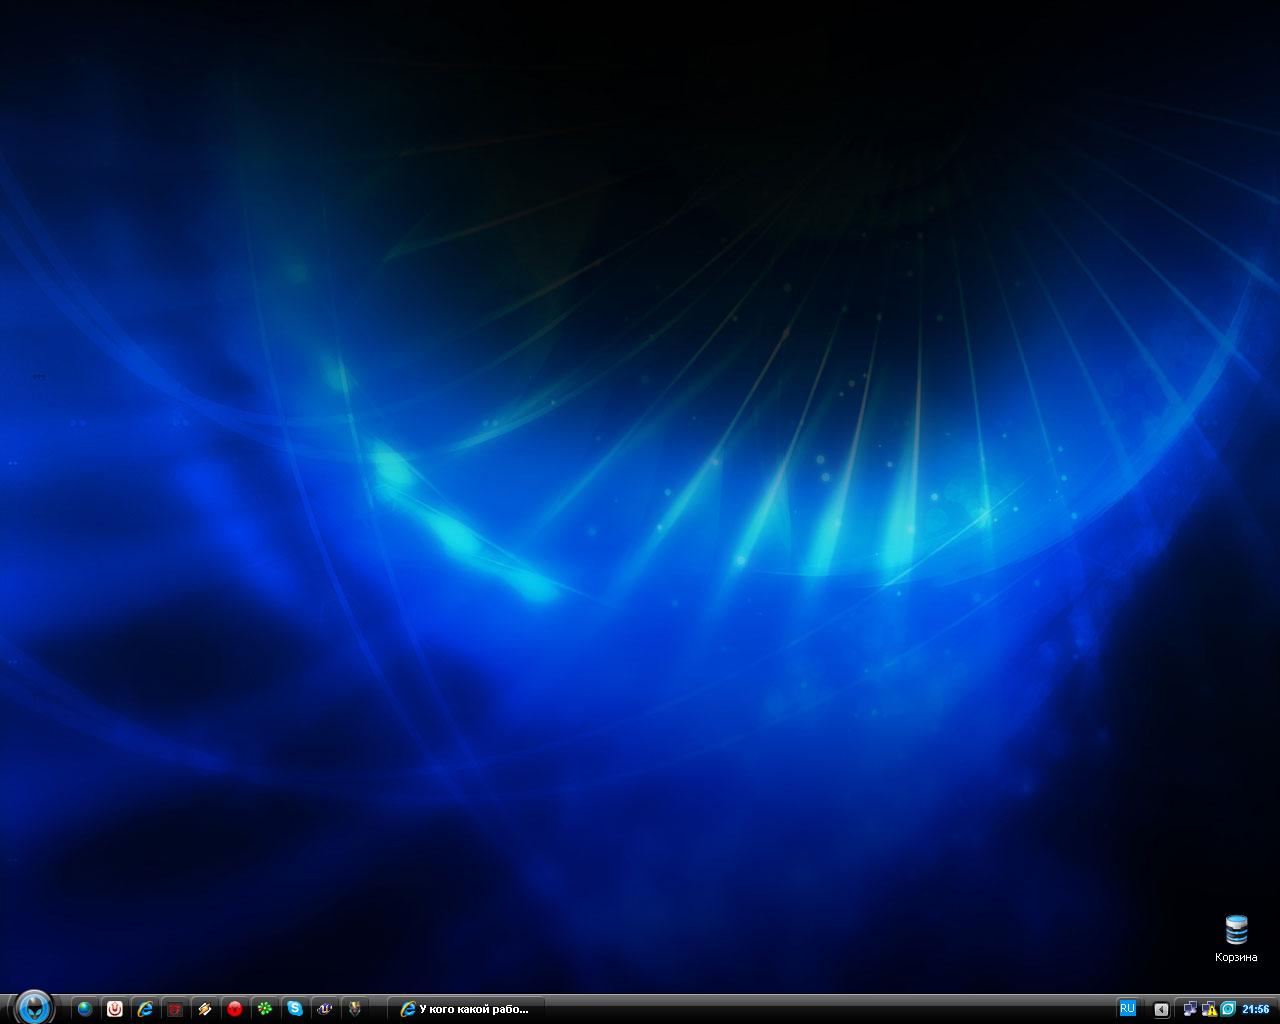1280x1024 pixels.
Task: Open the network icon with warning sign
Action: click(1209, 1009)
